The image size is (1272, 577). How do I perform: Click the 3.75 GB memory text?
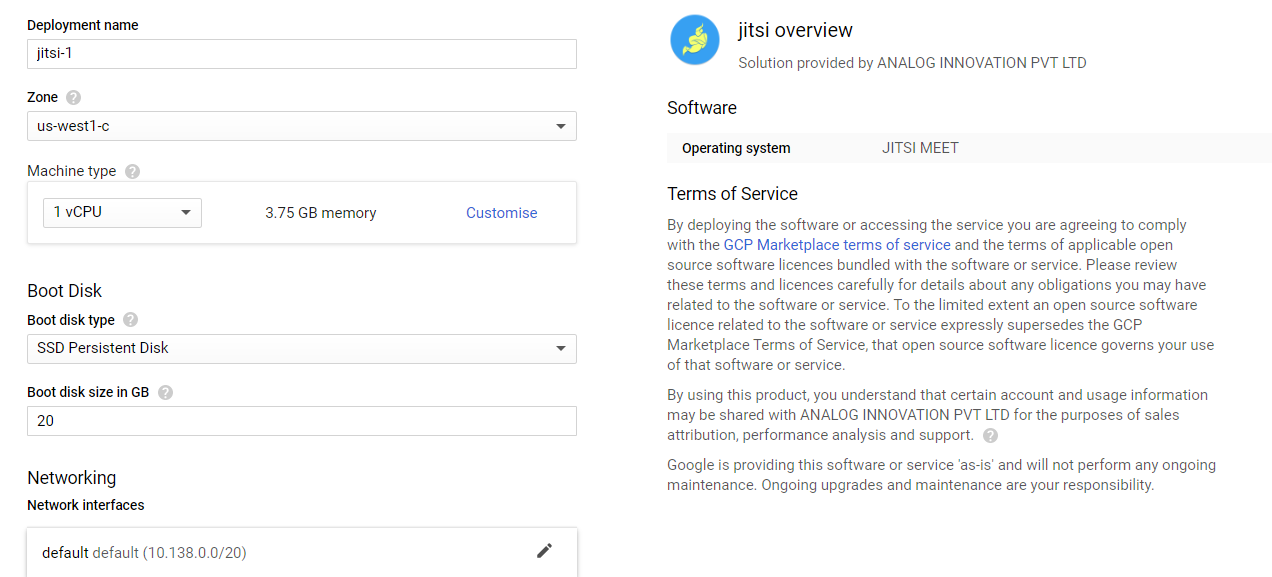321,213
